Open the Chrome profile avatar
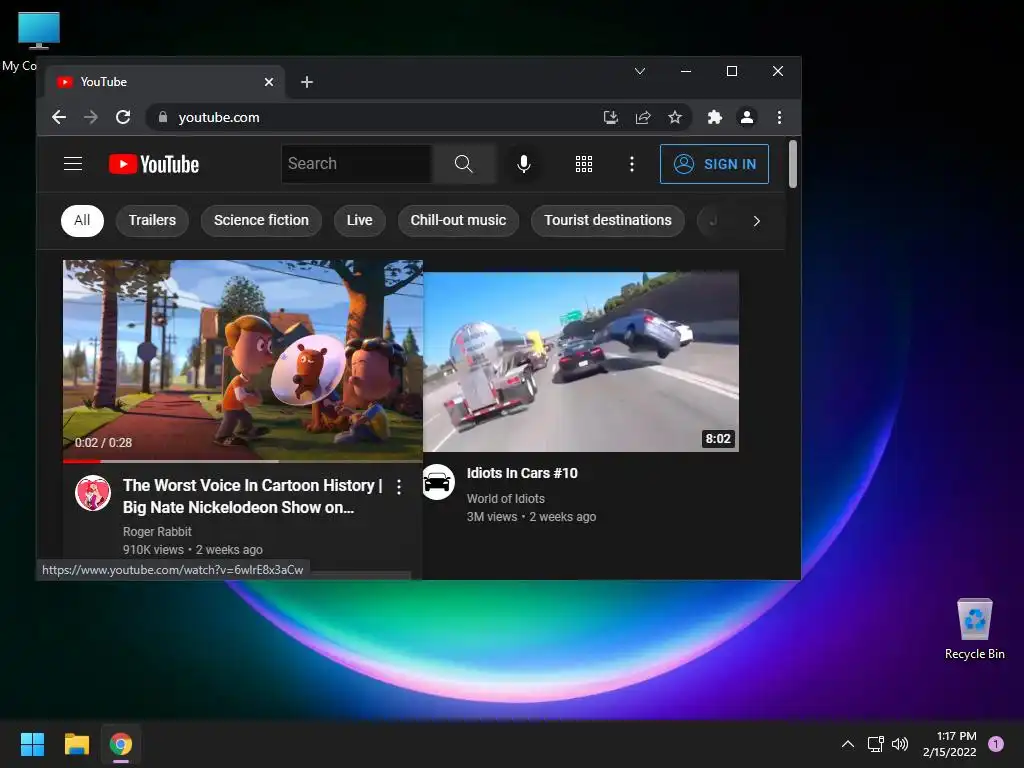1024x768 pixels. tap(746, 118)
